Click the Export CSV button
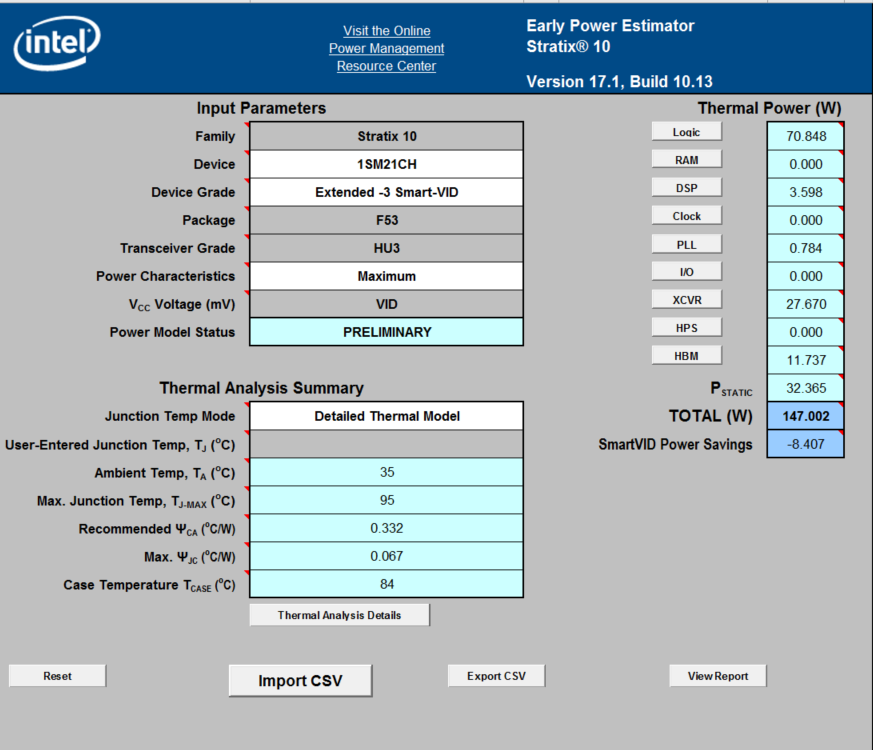 tap(496, 675)
